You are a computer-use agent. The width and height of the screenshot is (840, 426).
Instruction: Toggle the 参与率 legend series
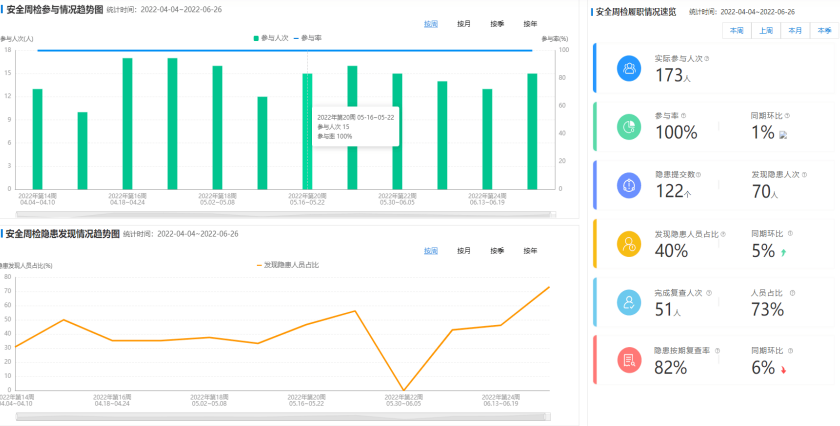click(308, 38)
